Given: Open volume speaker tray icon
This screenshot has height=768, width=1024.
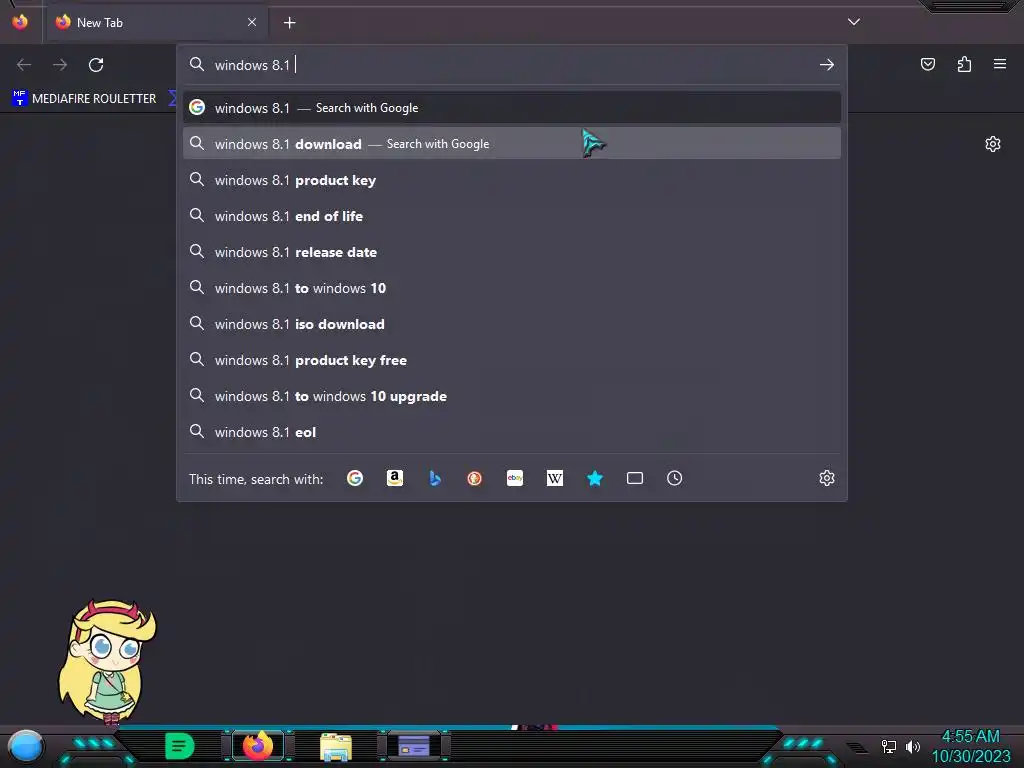Looking at the screenshot, I should point(913,746).
